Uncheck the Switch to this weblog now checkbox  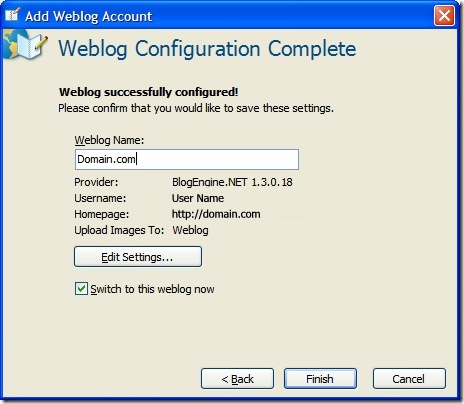(x=81, y=289)
